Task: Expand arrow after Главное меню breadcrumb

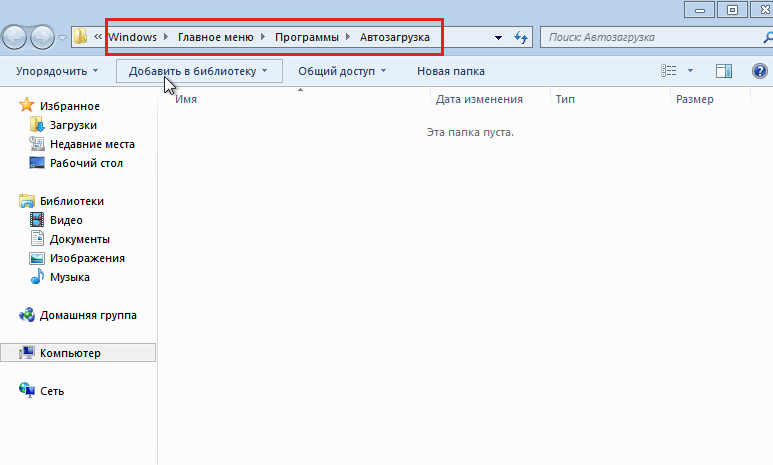Action: (263, 37)
